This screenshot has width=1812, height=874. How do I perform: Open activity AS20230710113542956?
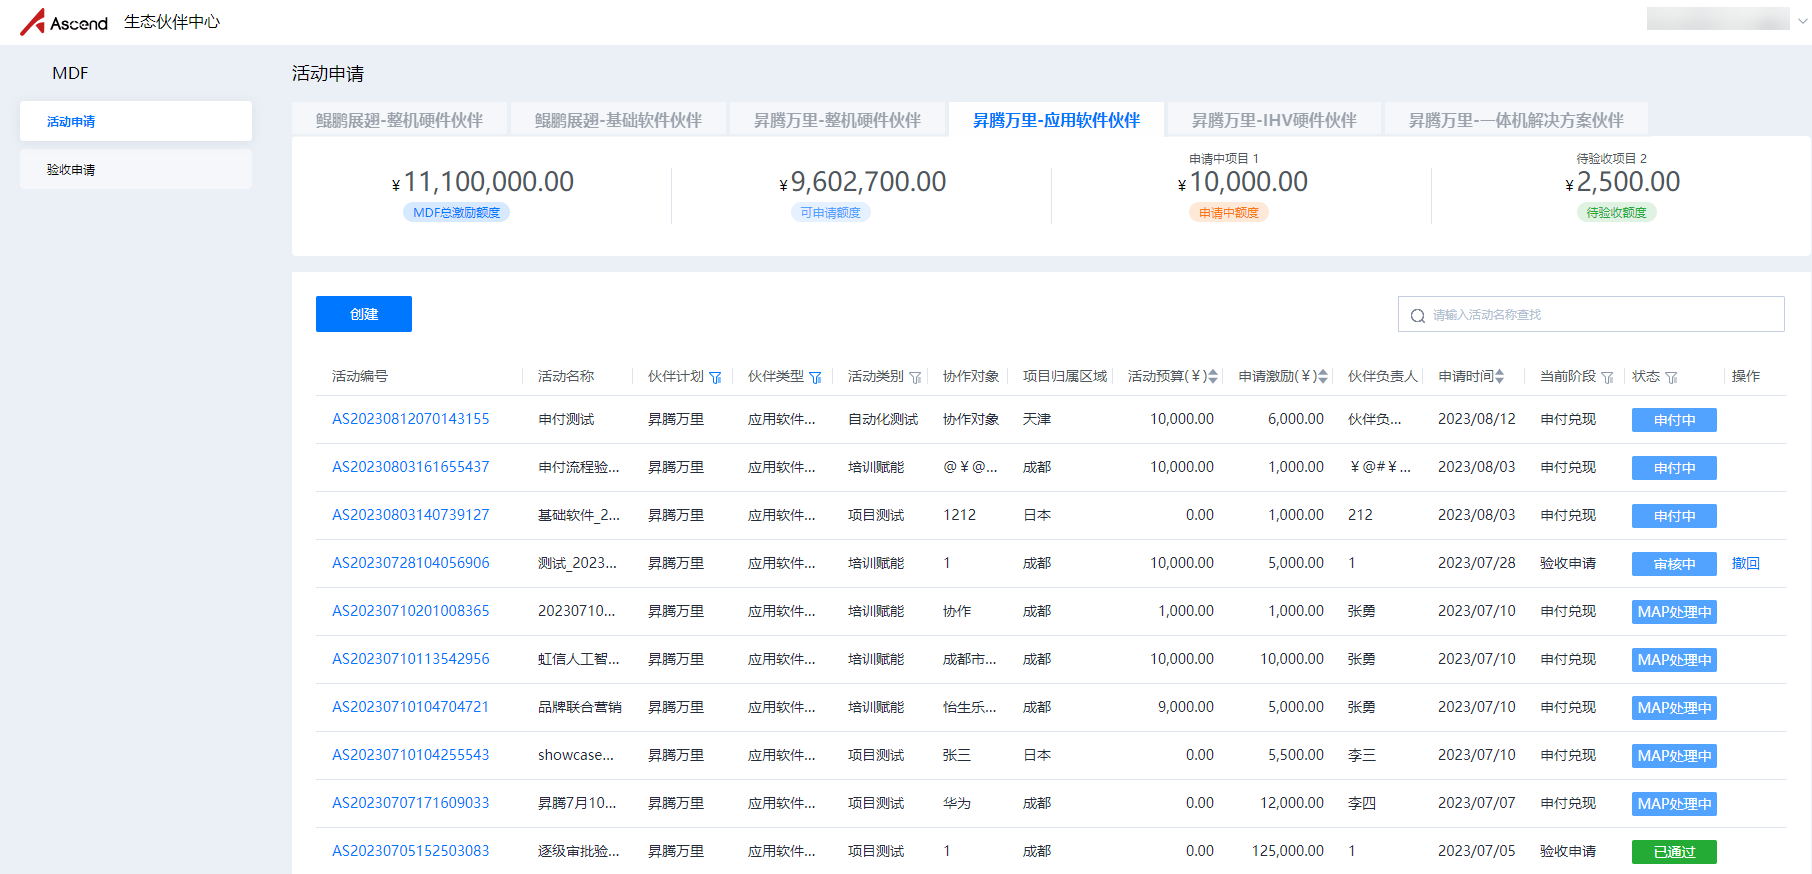point(411,659)
